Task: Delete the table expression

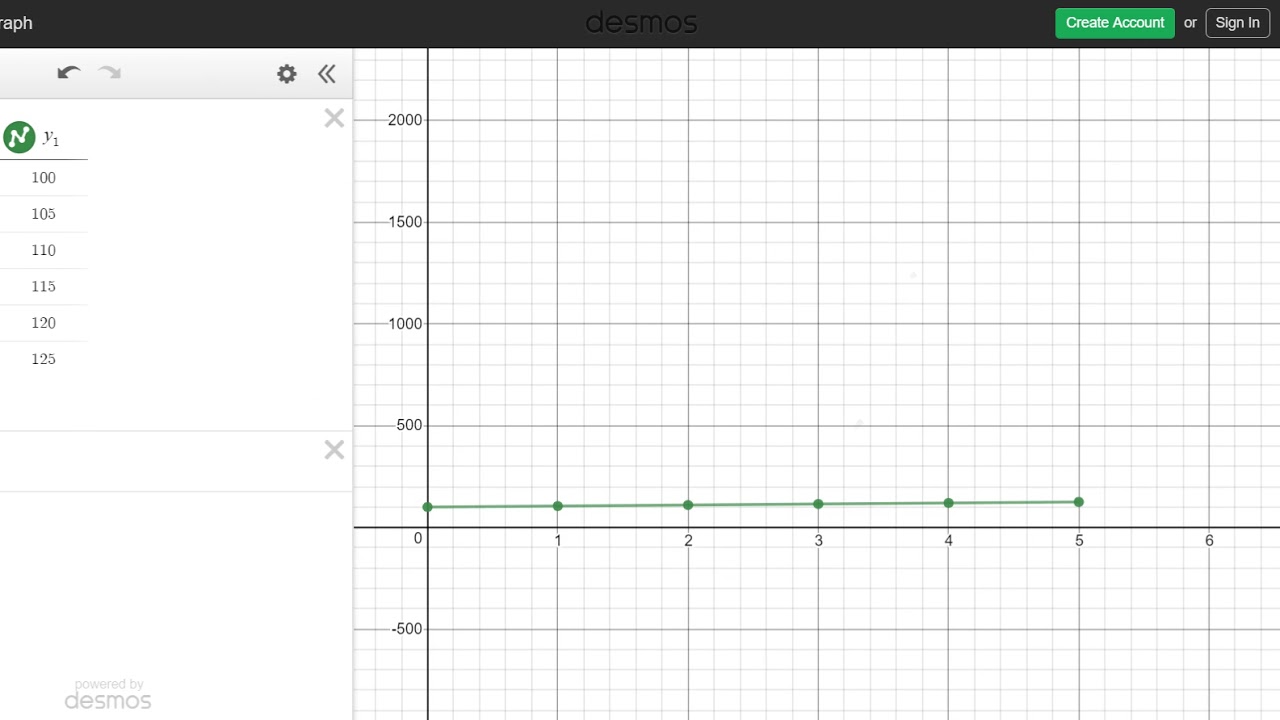Action: [x=334, y=118]
